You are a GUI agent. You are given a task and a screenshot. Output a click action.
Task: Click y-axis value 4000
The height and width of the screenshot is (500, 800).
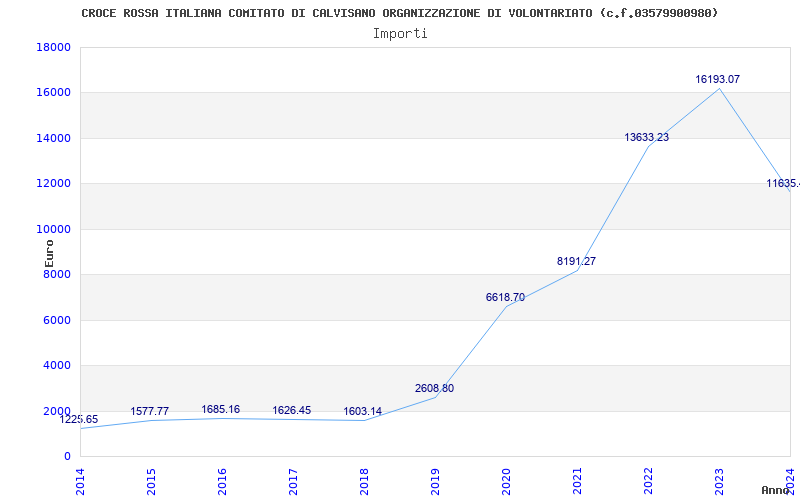pos(57,365)
